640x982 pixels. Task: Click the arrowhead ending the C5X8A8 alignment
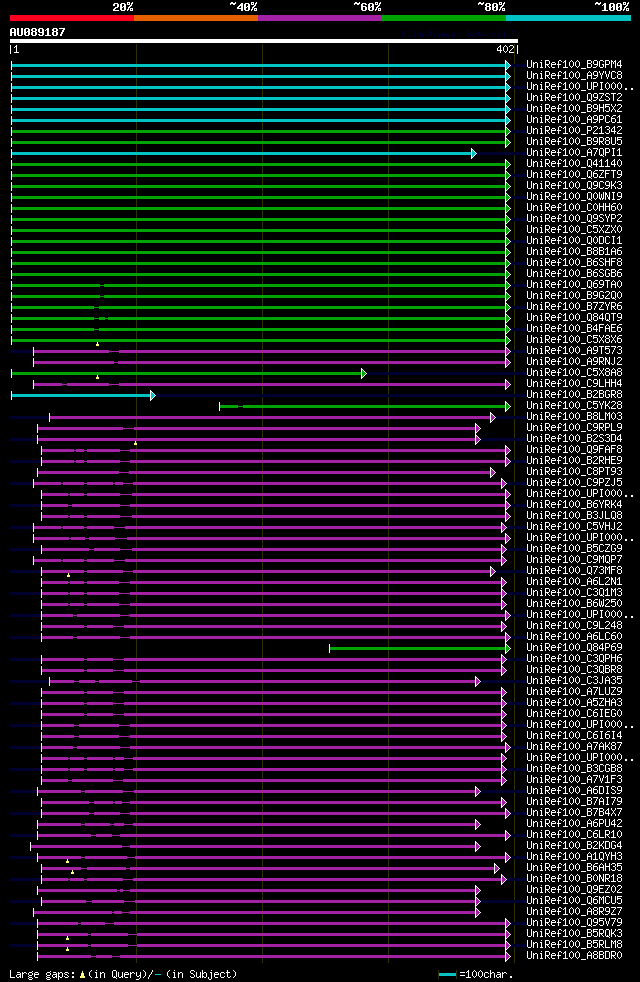[364, 374]
